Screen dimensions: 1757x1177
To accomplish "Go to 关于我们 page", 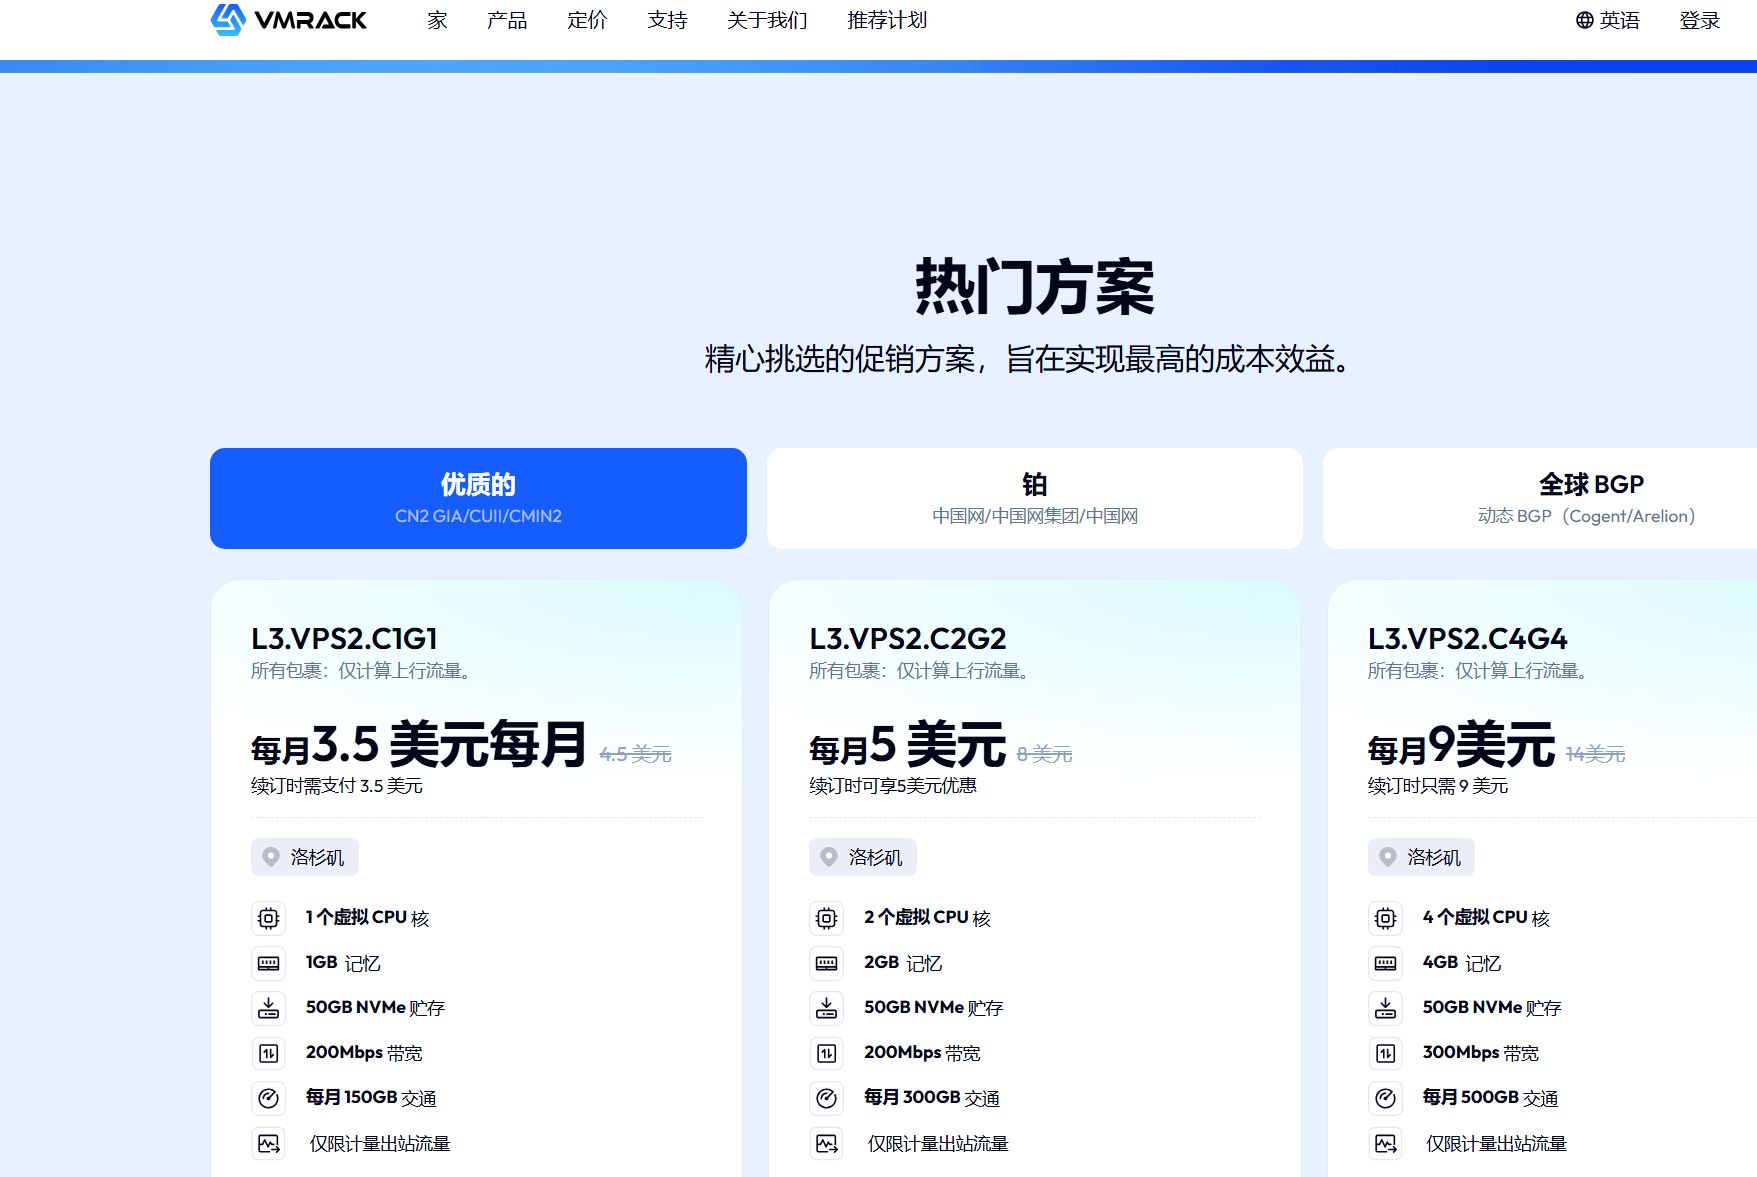I will pyautogui.click(x=767, y=20).
